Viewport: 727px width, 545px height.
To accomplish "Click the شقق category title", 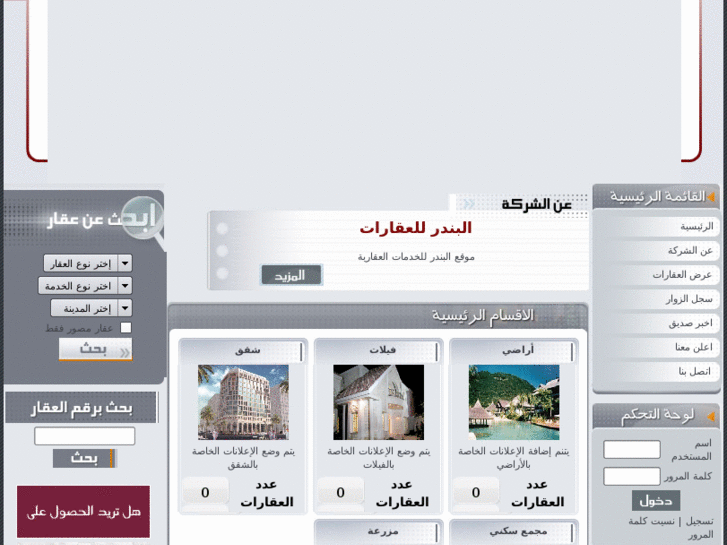I will pos(248,350).
